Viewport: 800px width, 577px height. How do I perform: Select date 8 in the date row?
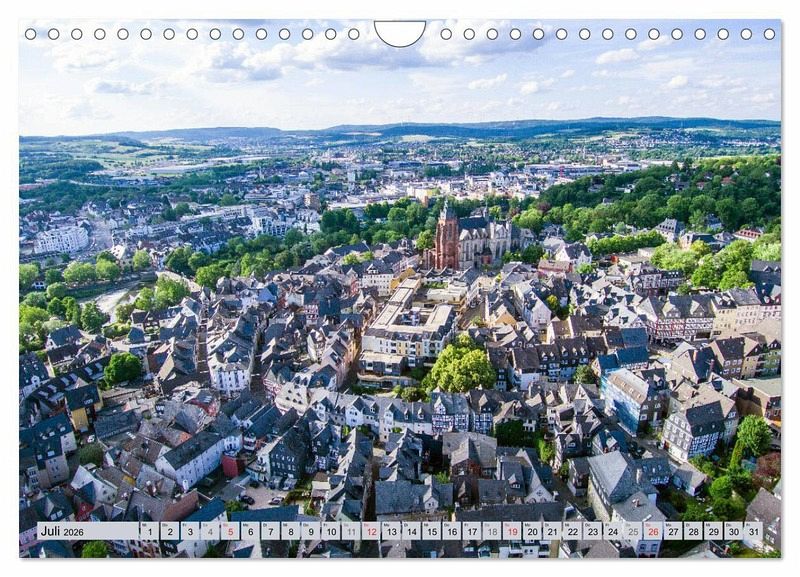click(290, 531)
